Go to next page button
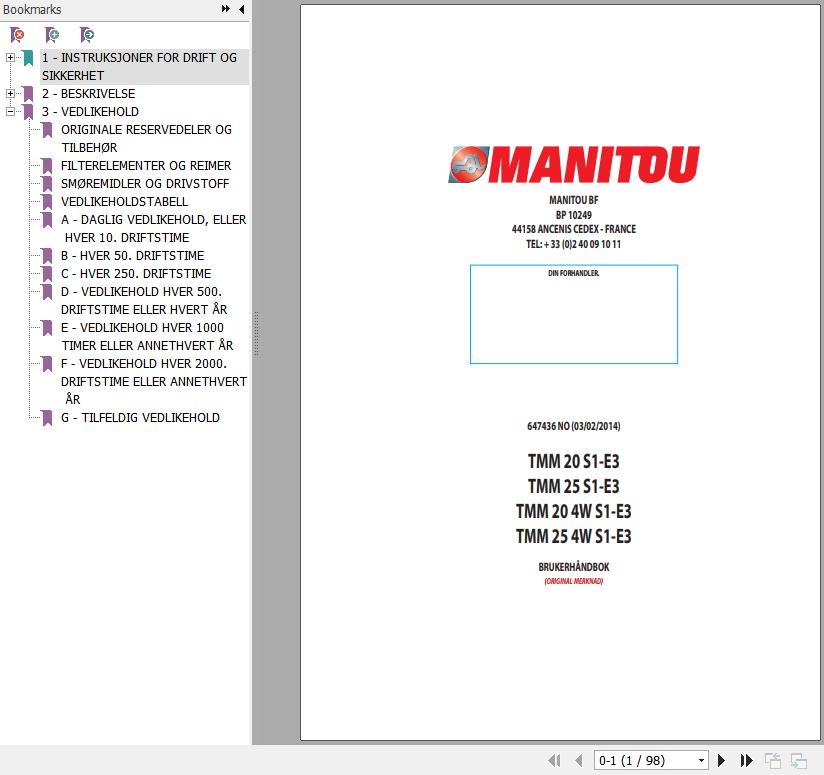 coord(722,760)
